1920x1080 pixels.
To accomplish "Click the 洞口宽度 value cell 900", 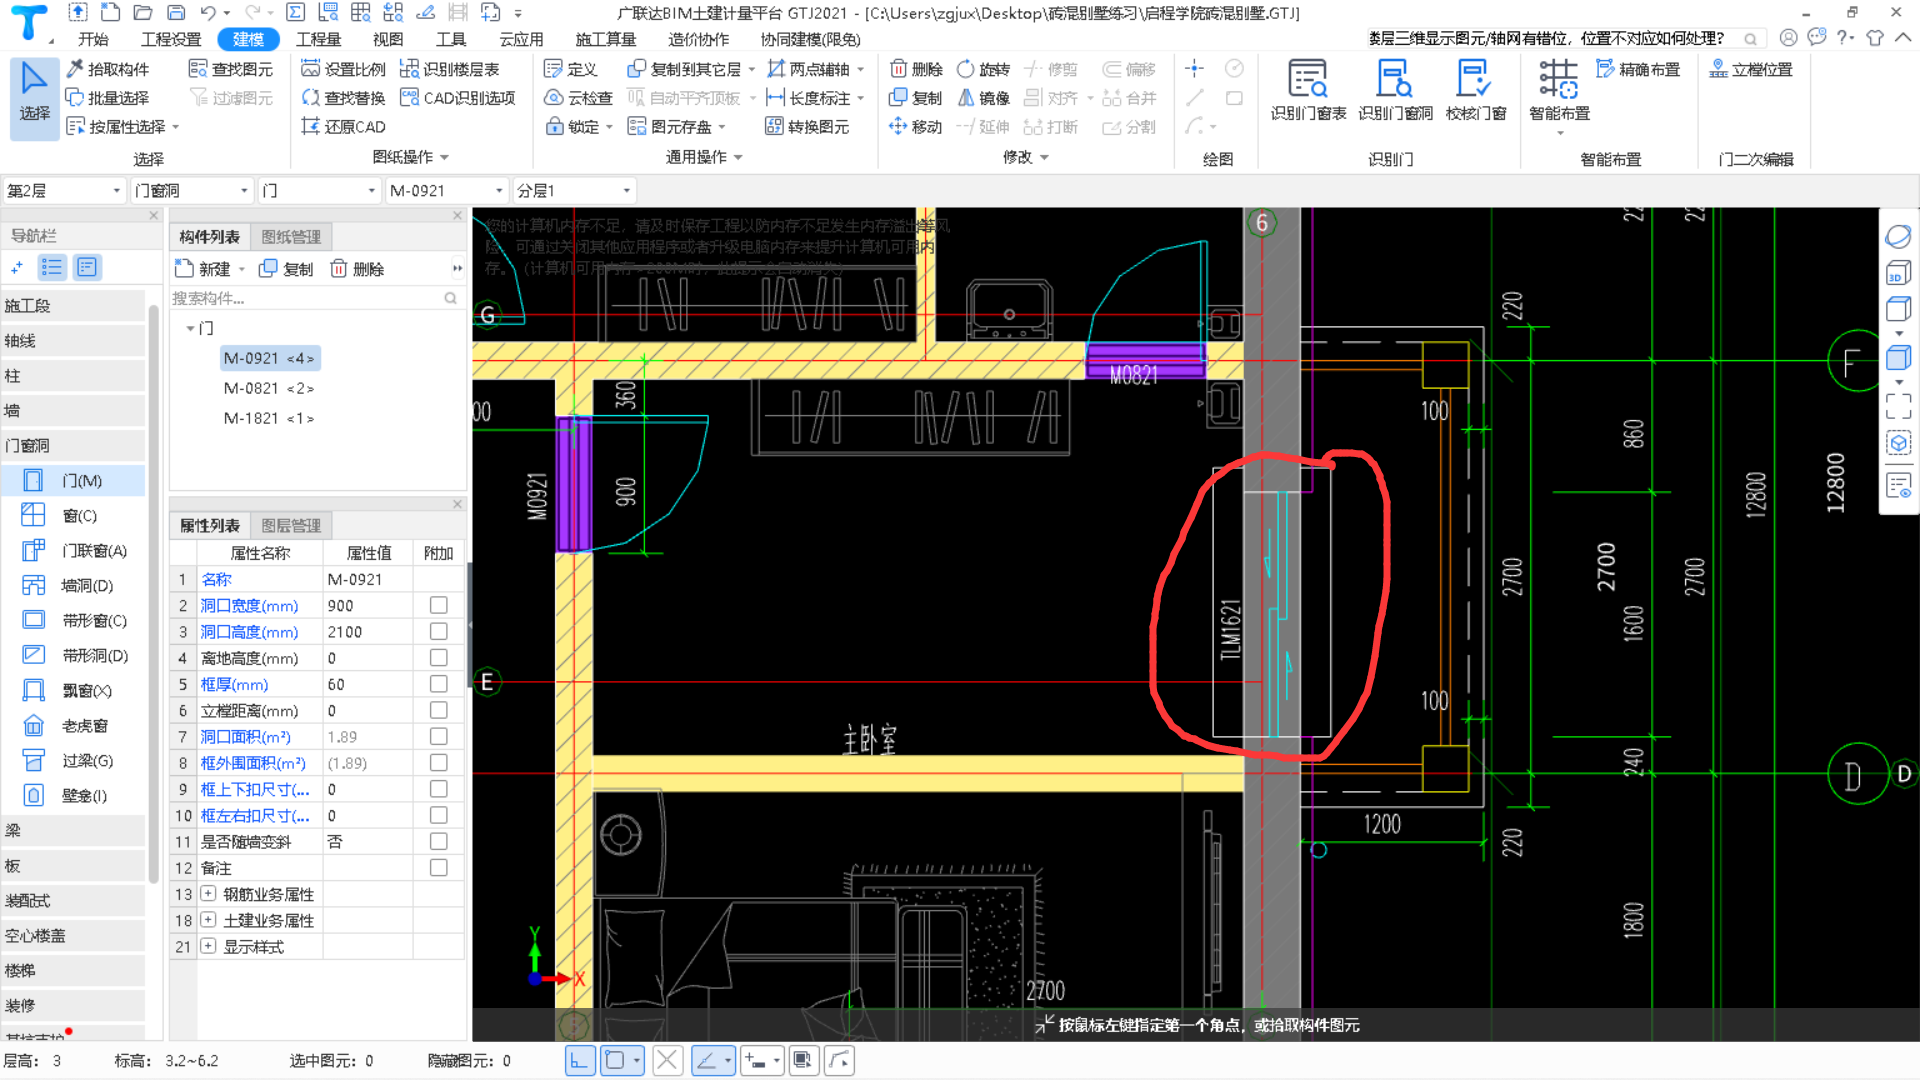I will click(367, 605).
